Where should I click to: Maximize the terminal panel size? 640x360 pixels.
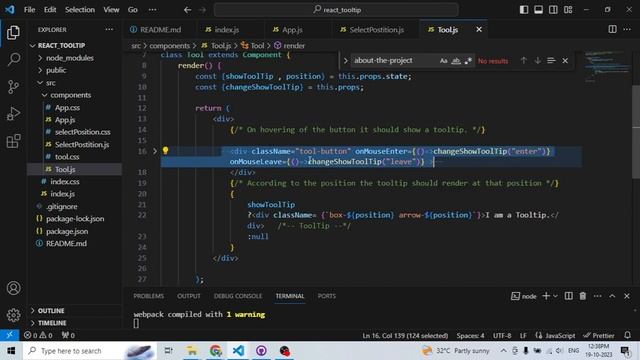(x=612, y=296)
